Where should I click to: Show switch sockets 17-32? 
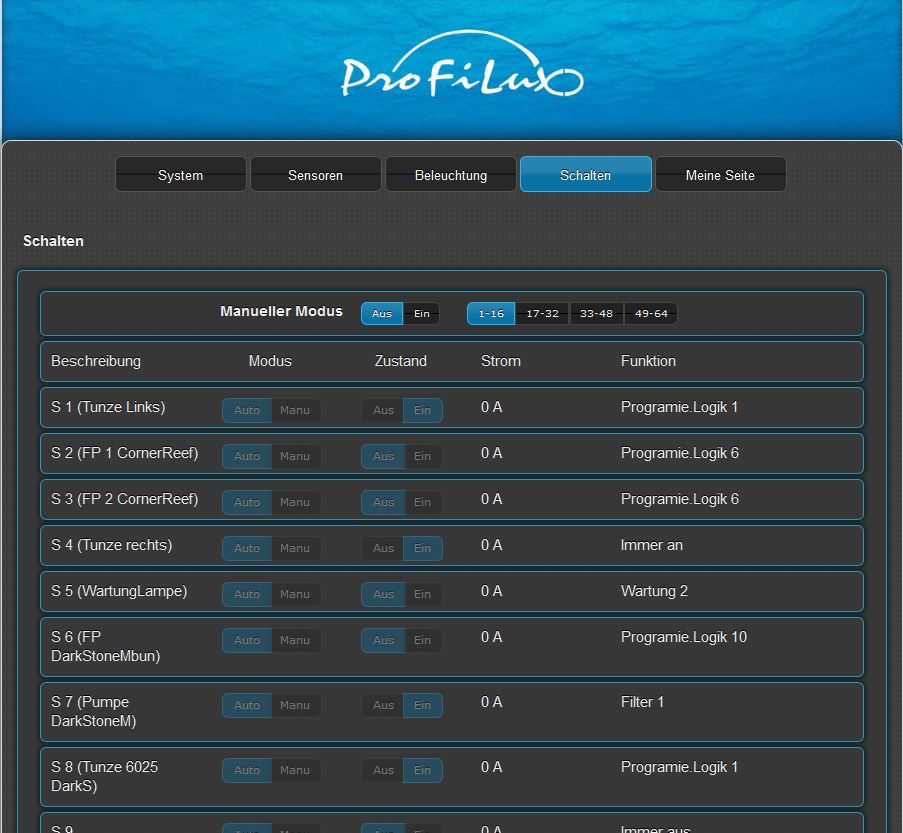542,314
